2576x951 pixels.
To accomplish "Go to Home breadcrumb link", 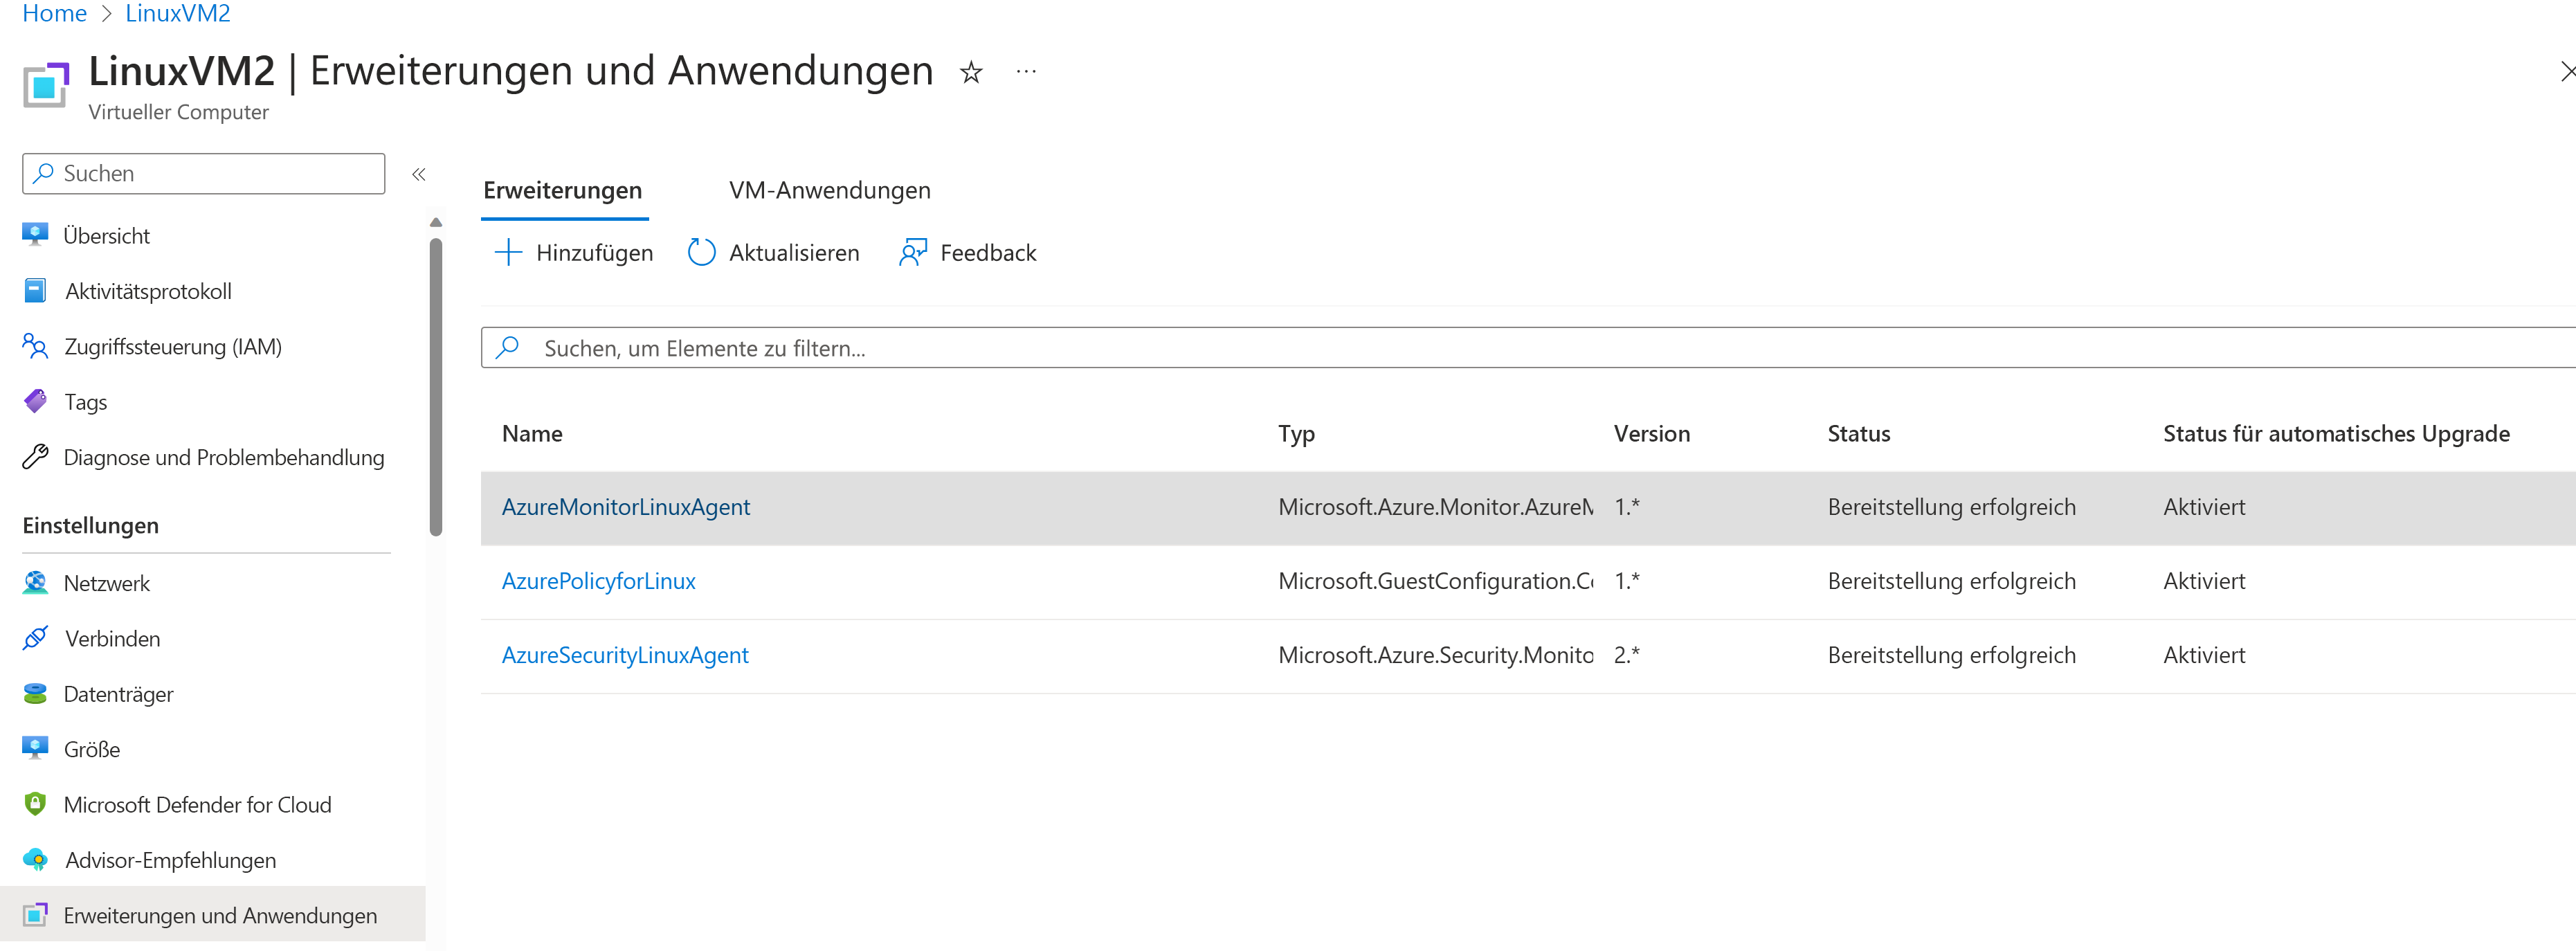I will (x=54, y=13).
